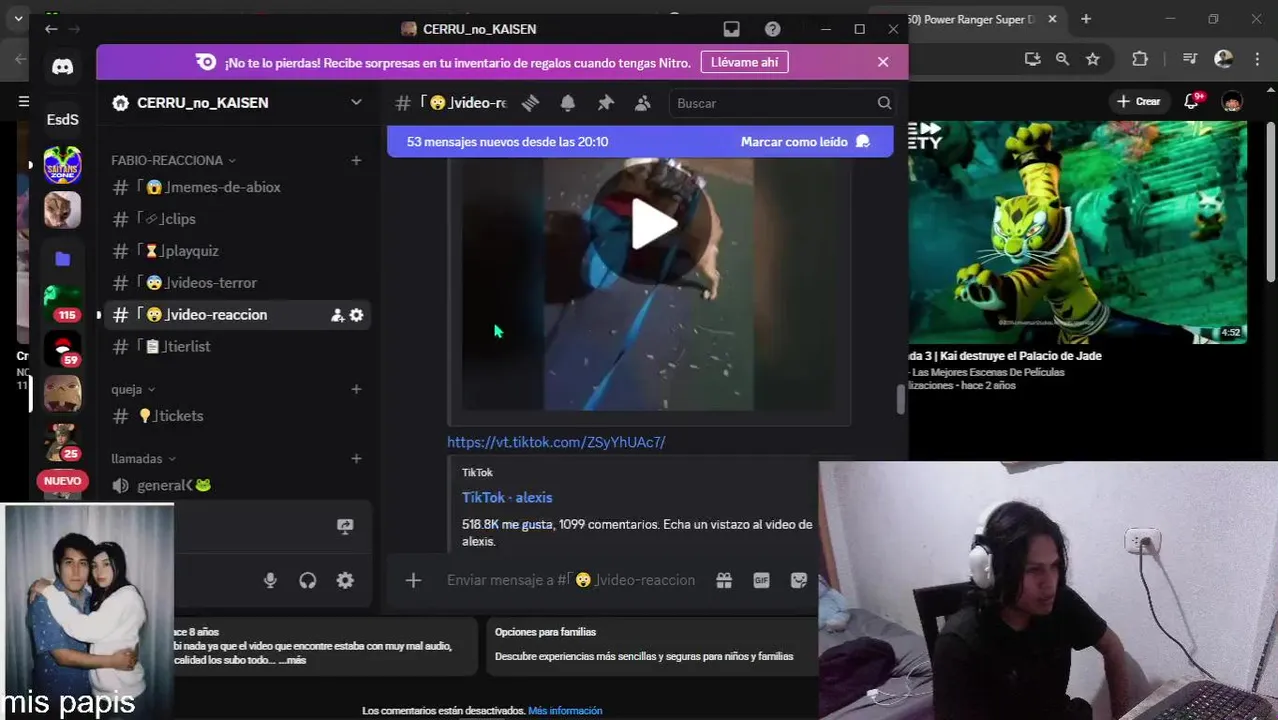
Task: Click YouTube Crear button
Action: (1139, 101)
